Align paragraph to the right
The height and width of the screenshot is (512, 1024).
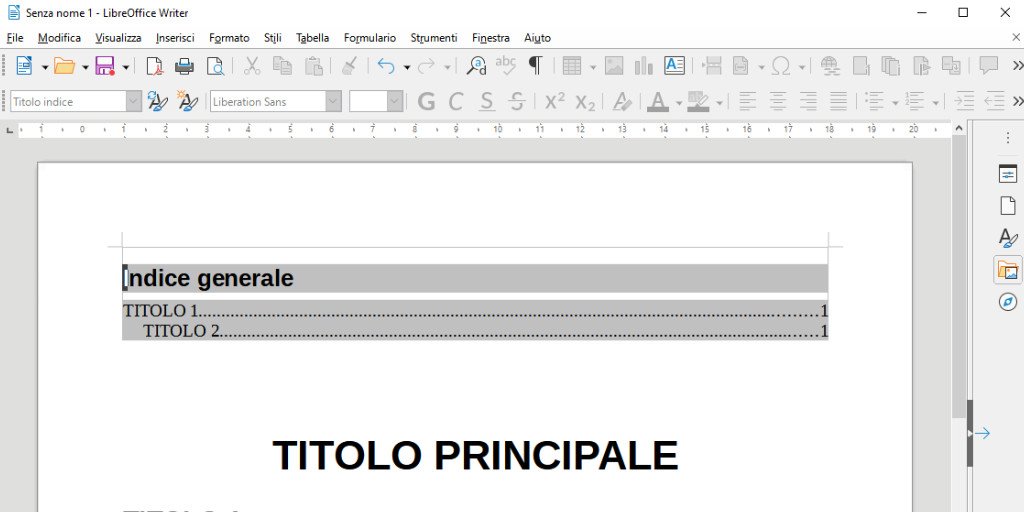808,101
